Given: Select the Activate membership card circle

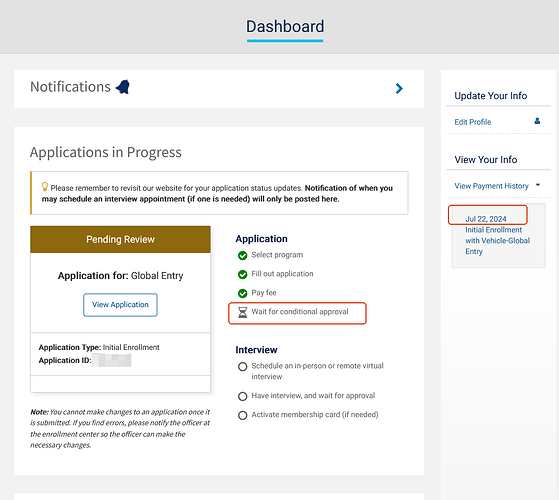Looking at the screenshot, I should pyautogui.click(x=242, y=415).
